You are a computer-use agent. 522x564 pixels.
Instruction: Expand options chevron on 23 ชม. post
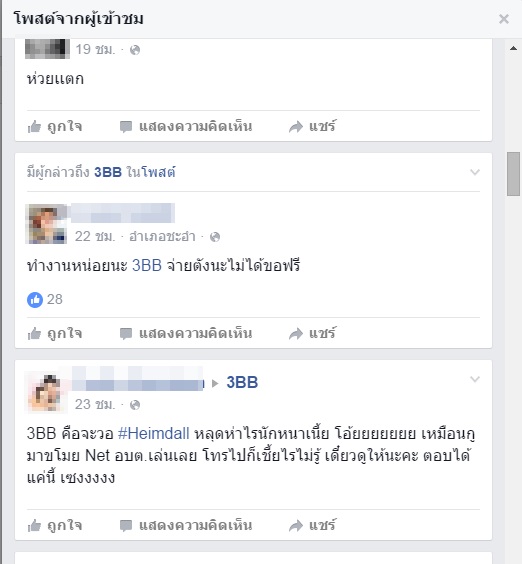475,379
